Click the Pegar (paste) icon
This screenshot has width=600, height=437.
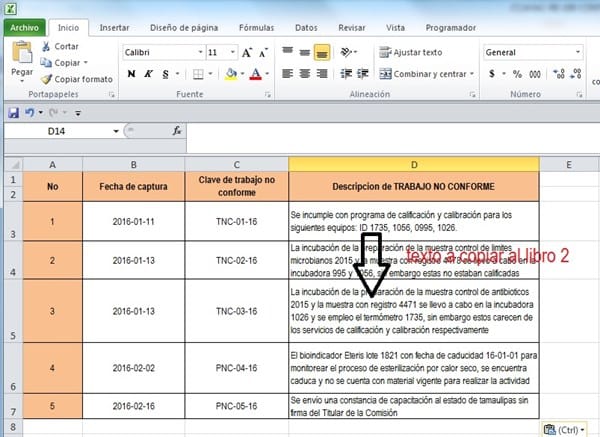tap(21, 56)
